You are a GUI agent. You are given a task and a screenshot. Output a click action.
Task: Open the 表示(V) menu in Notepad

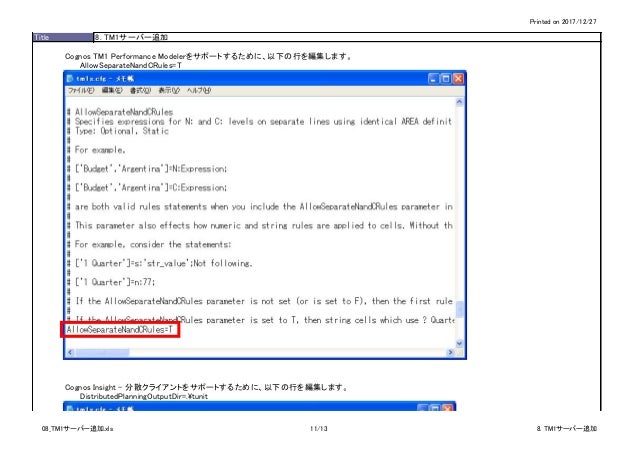168,90
